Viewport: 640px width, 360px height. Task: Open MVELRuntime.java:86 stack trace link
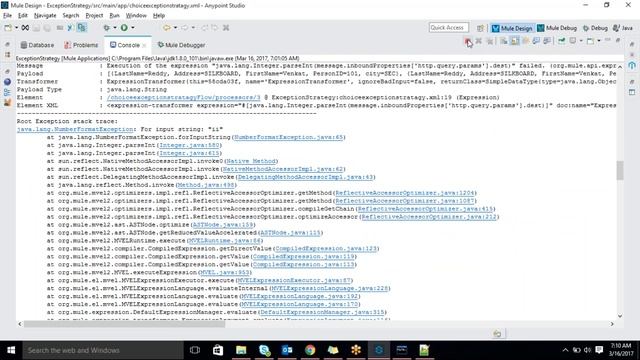pyautogui.click(x=224, y=240)
